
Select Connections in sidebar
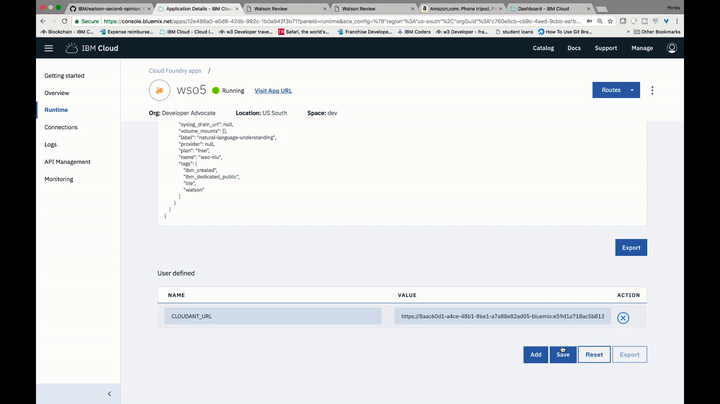point(61,127)
